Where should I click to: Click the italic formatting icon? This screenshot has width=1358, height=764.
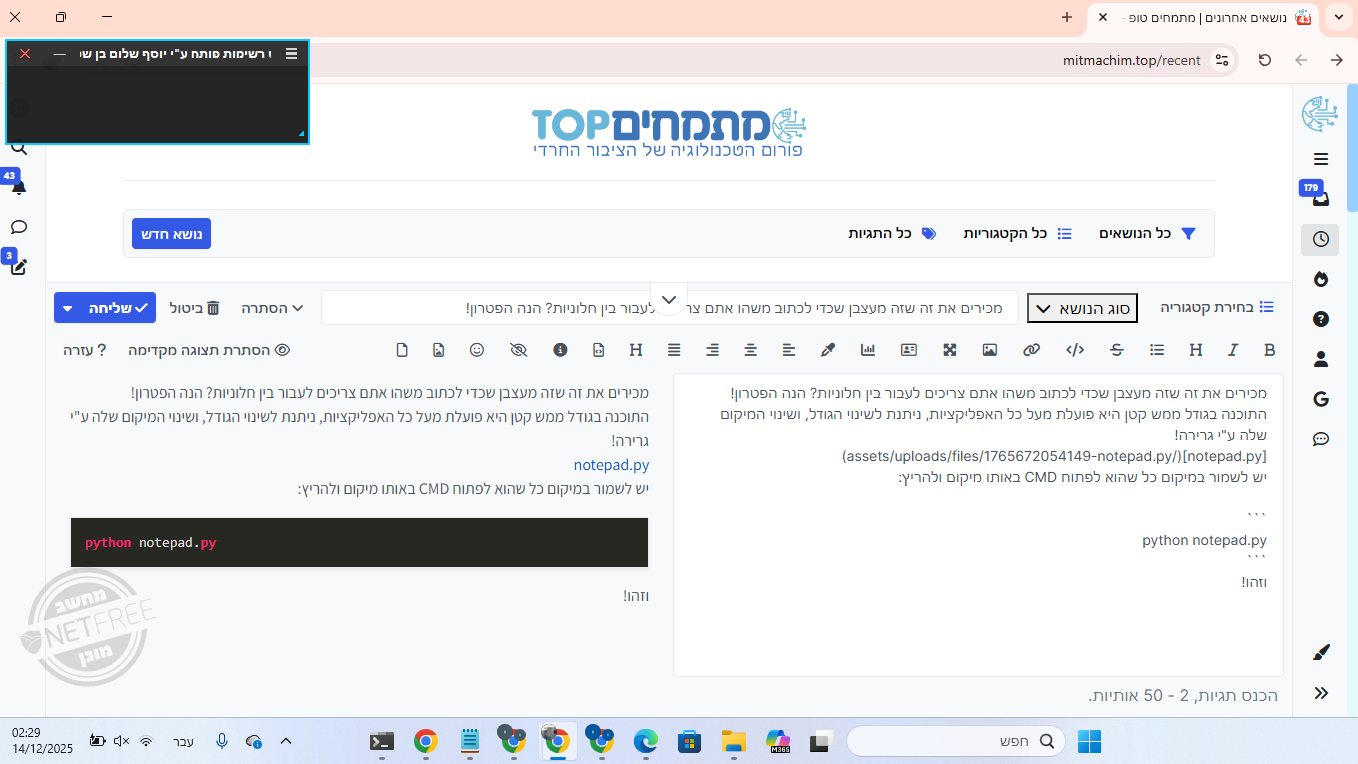[1233, 350]
